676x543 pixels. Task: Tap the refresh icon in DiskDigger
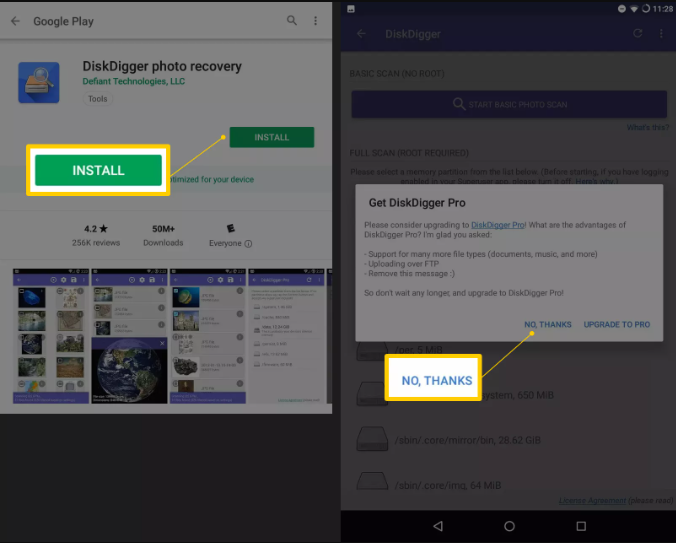pos(638,33)
